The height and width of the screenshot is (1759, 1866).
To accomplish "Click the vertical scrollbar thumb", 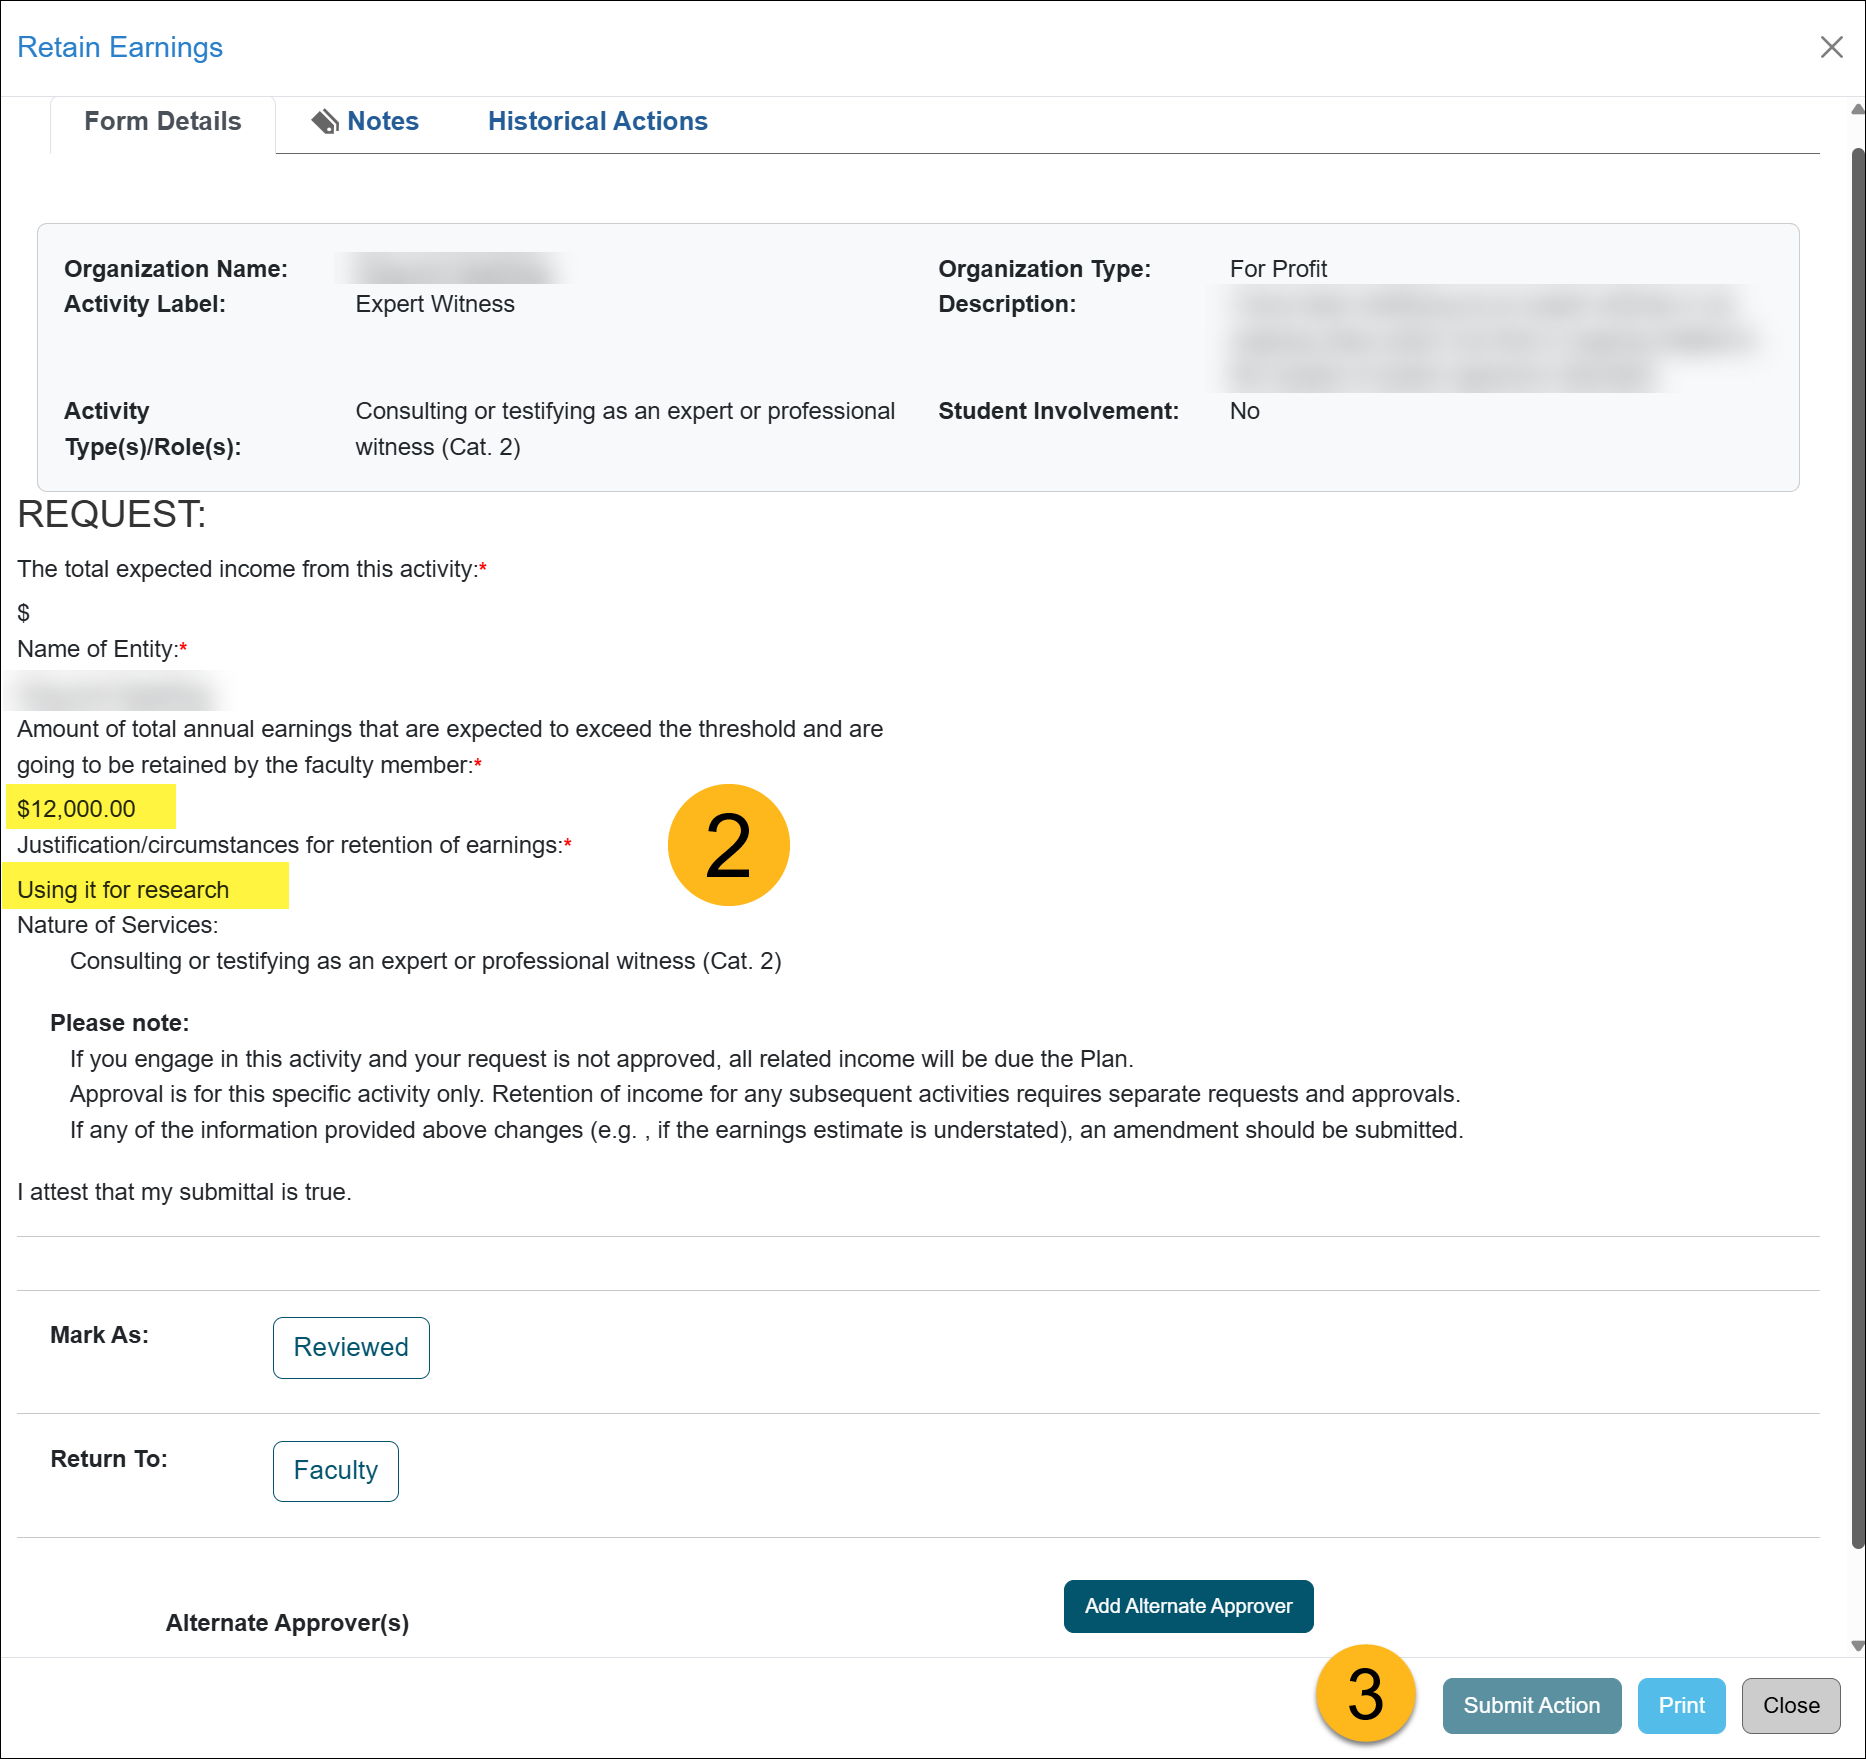I will pyautogui.click(x=1857, y=850).
